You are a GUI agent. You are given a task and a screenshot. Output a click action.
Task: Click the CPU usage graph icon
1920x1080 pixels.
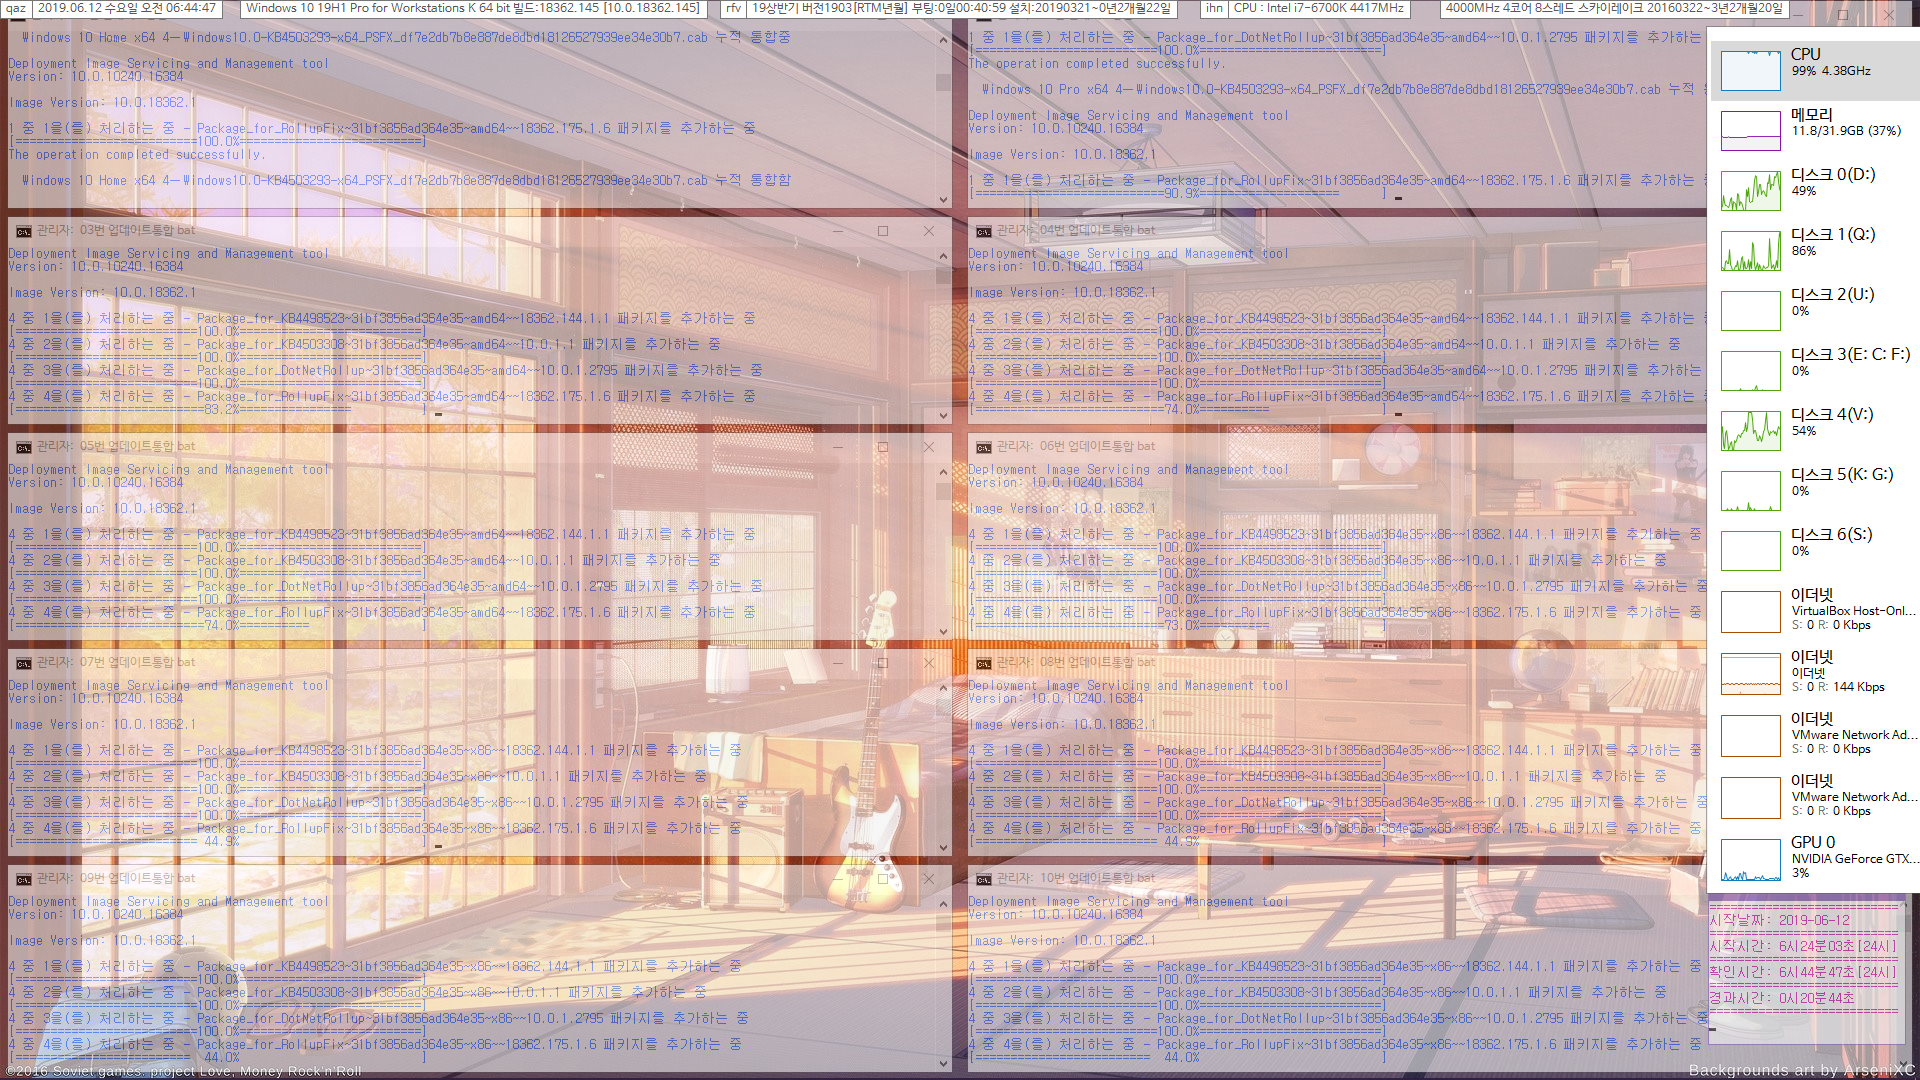pyautogui.click(x=1750, y=69)
